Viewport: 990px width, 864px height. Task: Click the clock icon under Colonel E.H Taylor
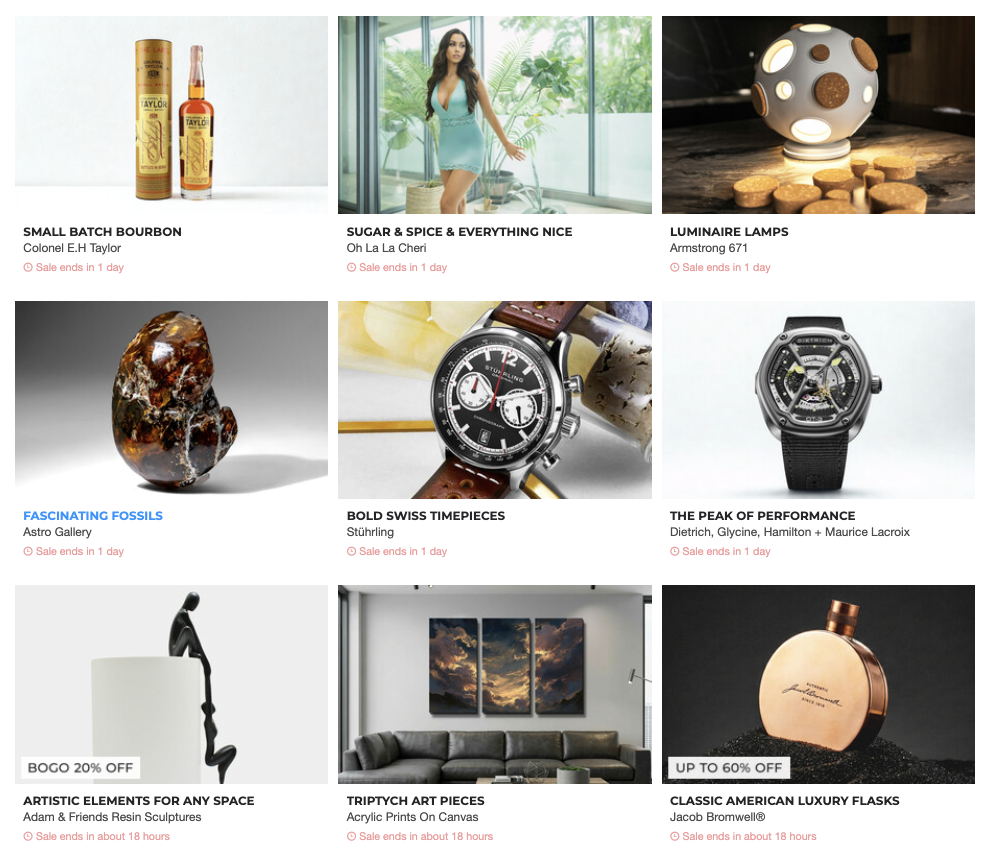pos(28,267)
